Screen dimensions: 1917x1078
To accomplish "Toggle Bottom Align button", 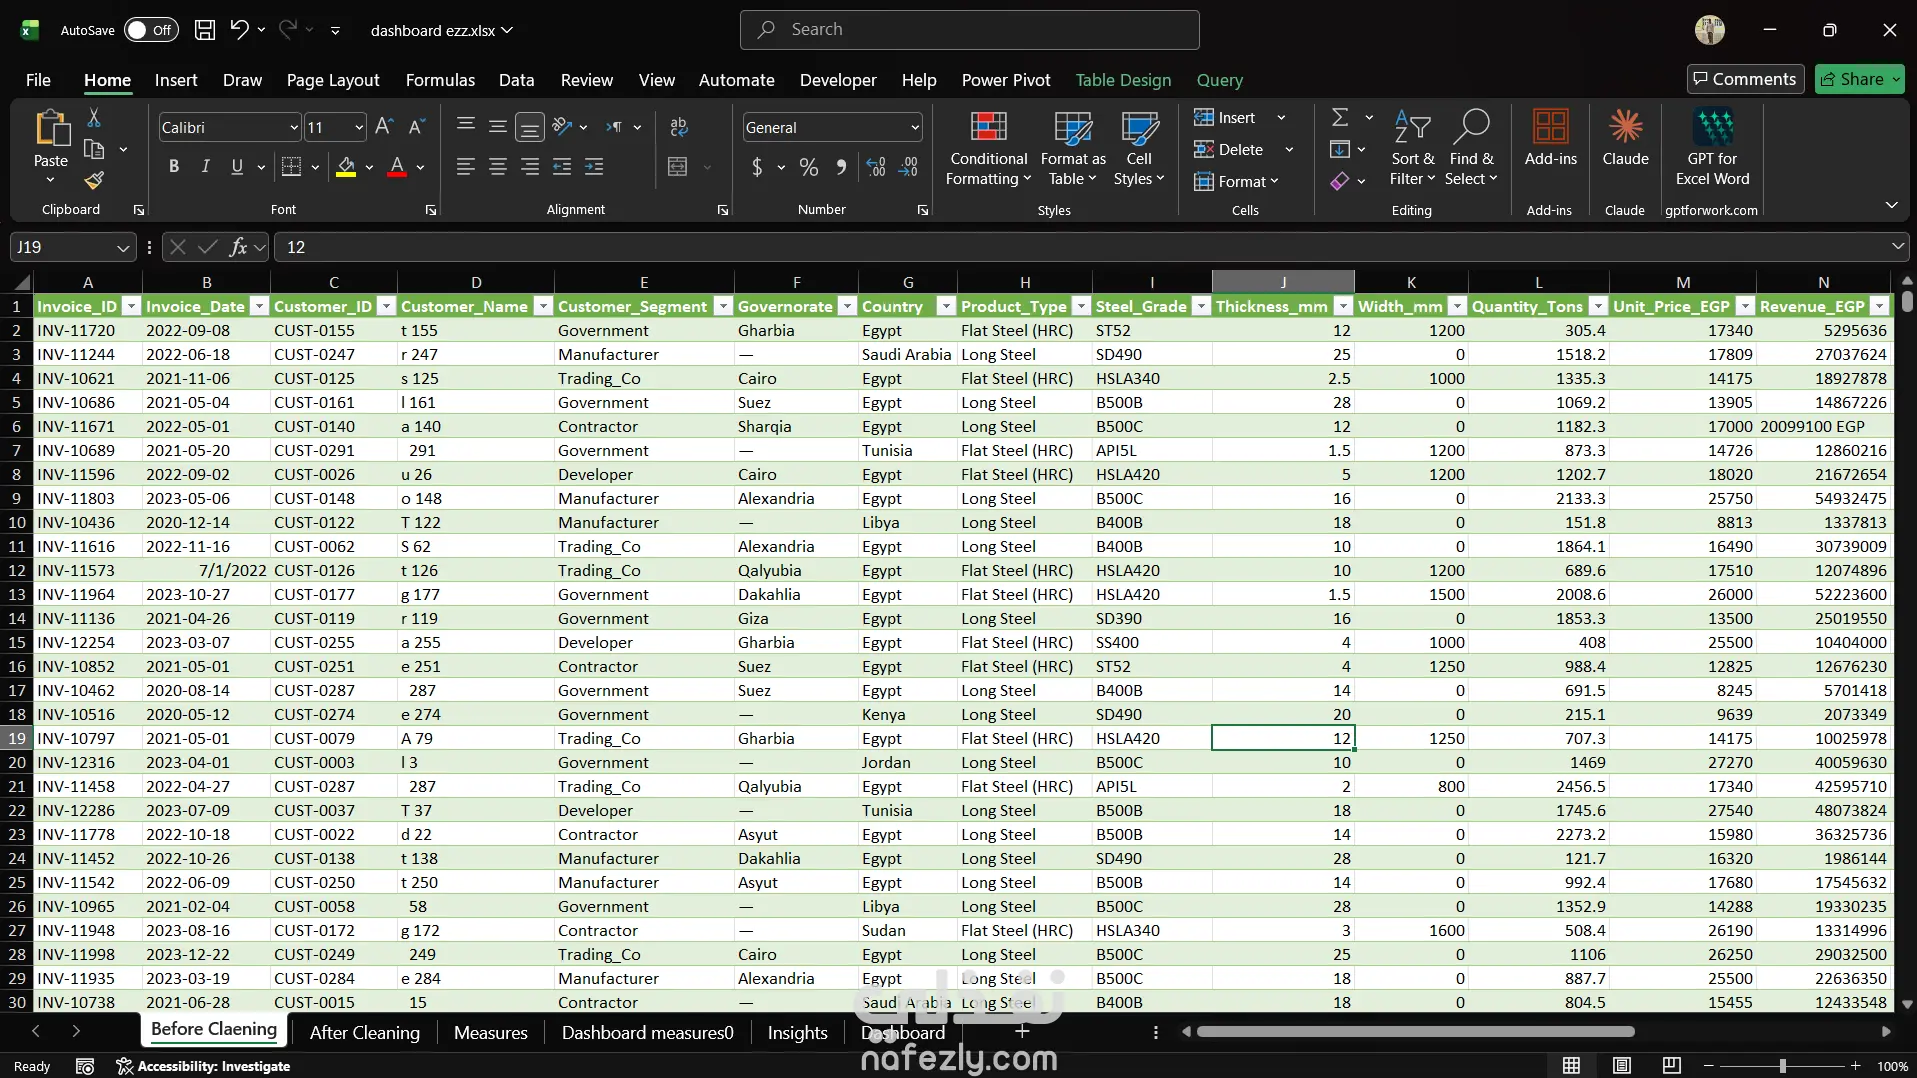I will tap(530, 127).
